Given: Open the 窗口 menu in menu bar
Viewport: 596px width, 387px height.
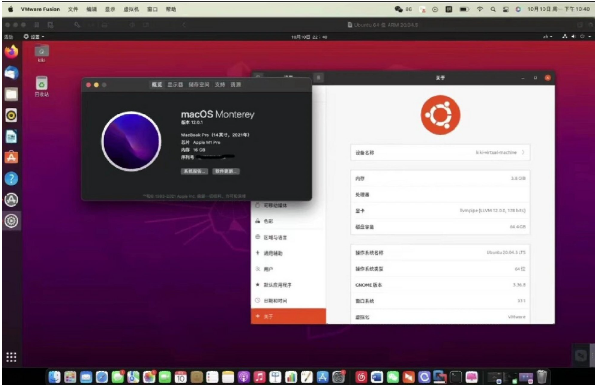Looking at the screenshot, I should coord(152,9).
